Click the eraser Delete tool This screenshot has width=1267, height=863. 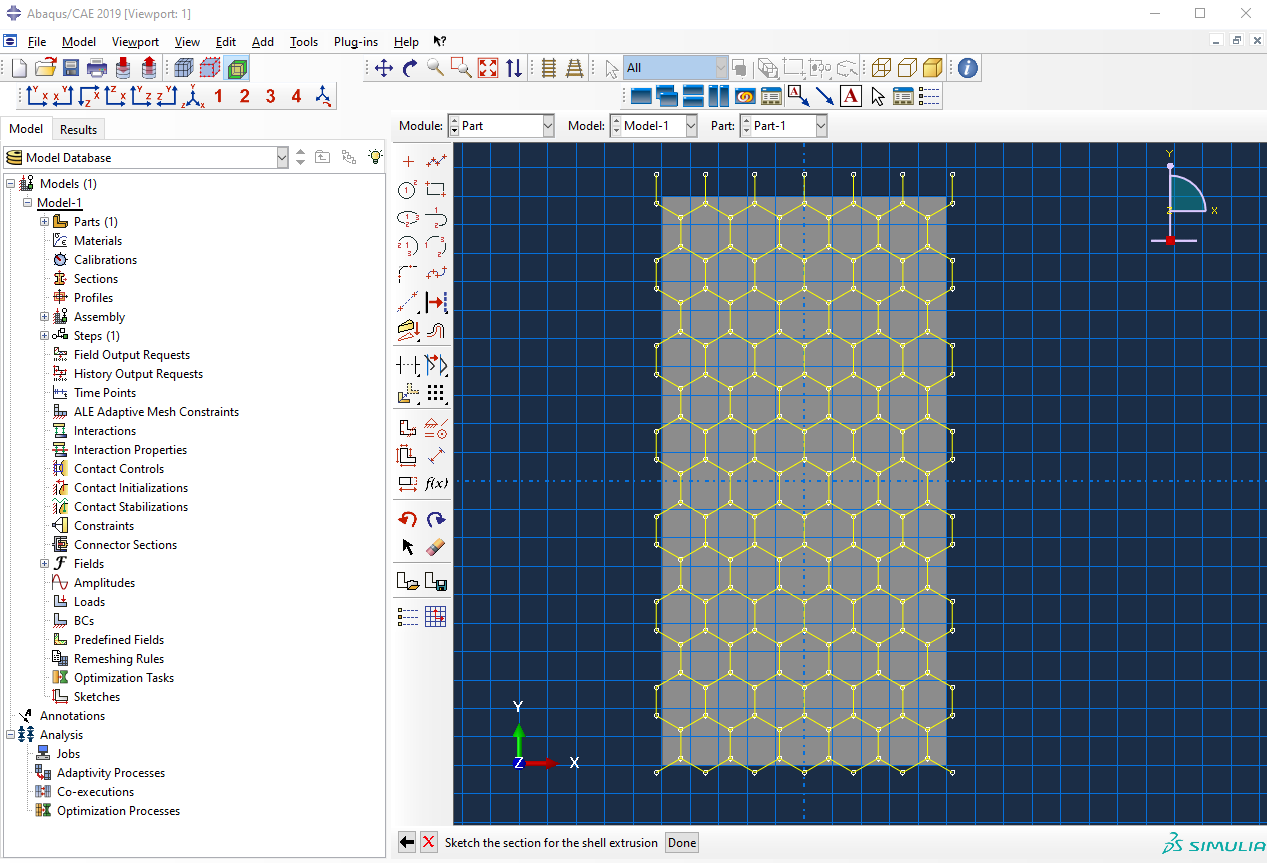[435, 547]
